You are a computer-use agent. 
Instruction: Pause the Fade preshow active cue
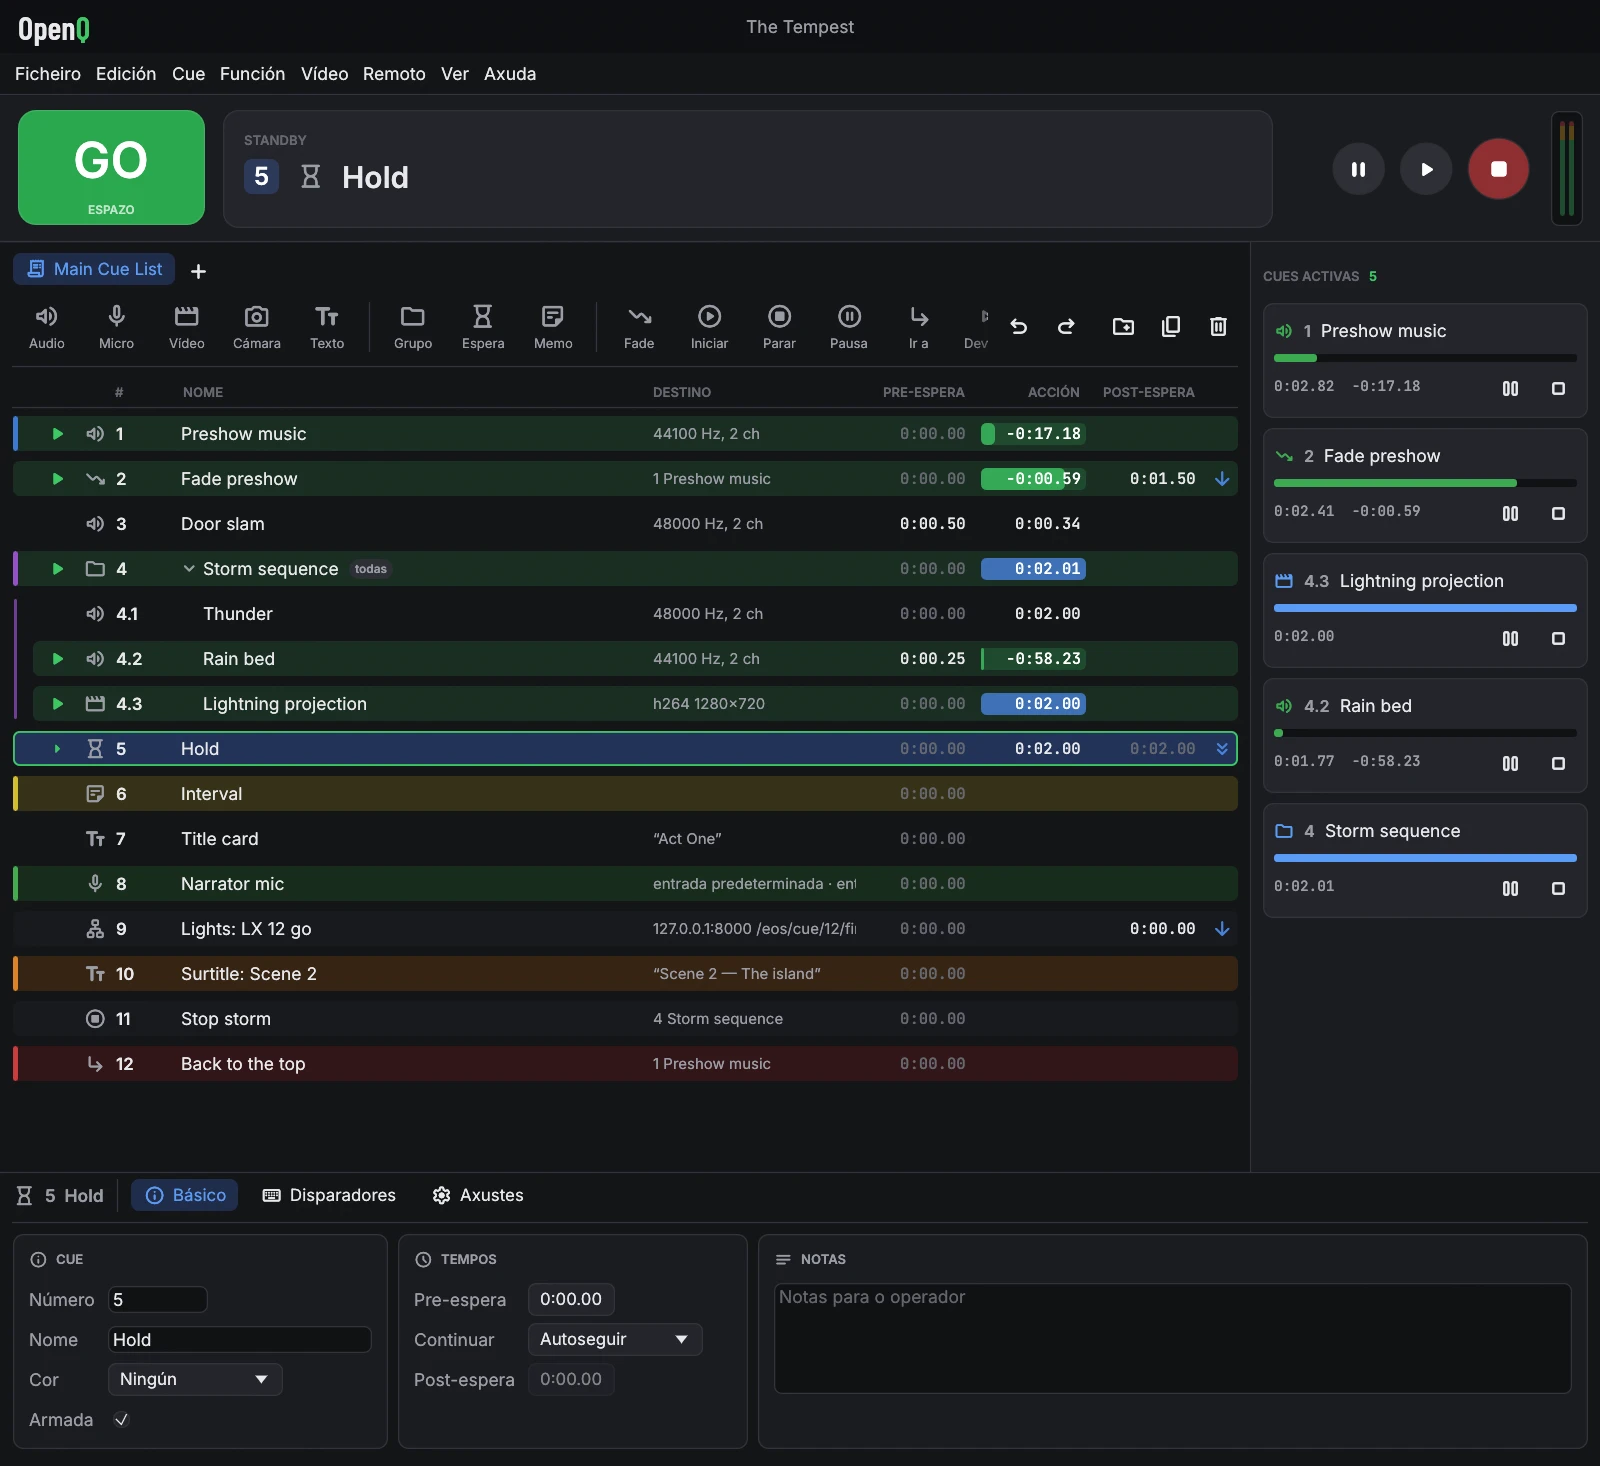1510,514
